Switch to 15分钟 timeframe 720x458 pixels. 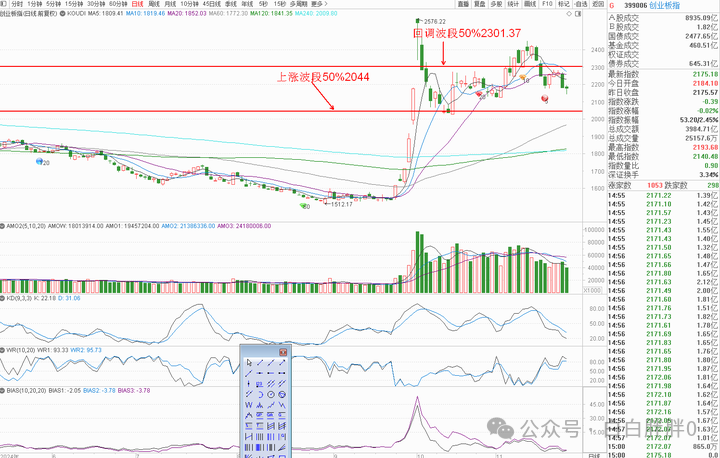tap(74, 4)
